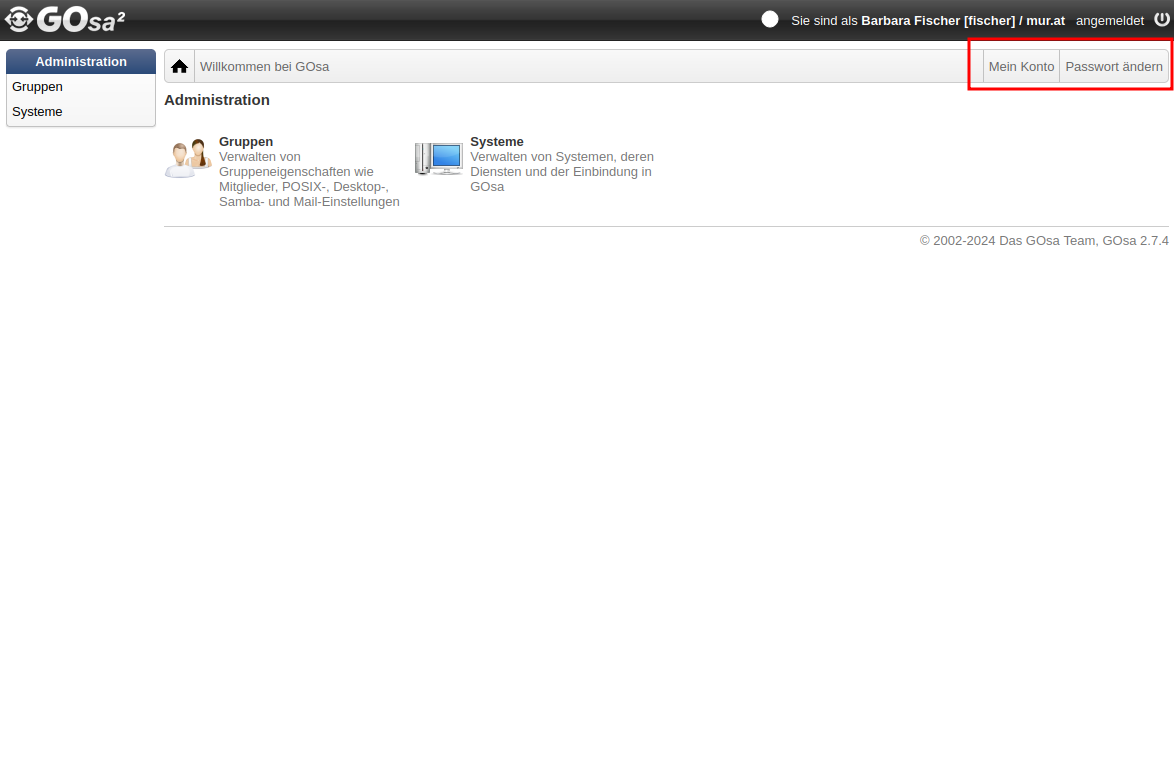Click the bold Systeme heading link
This screenshot has height=763, width=1174.
point(496,142)
